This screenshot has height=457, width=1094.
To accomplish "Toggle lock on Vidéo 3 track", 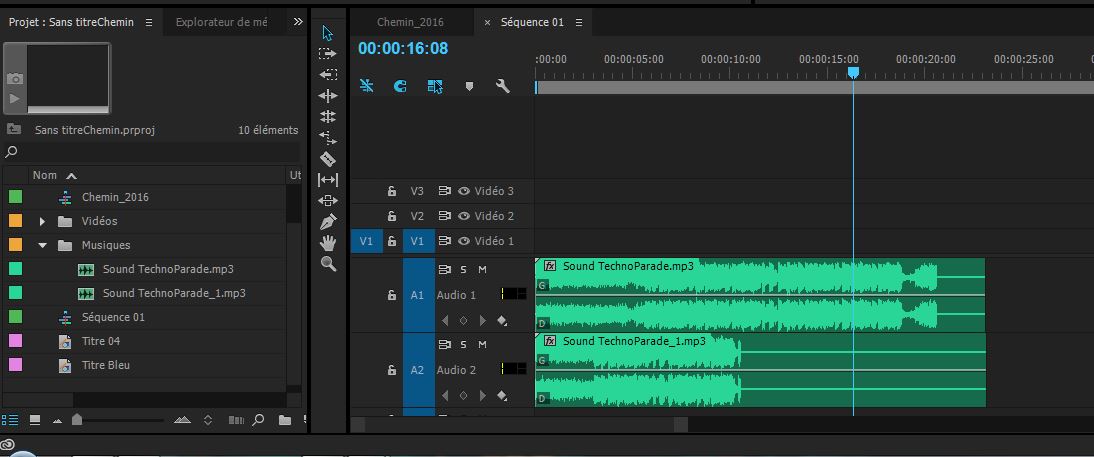I will click(x=392, y=190).
